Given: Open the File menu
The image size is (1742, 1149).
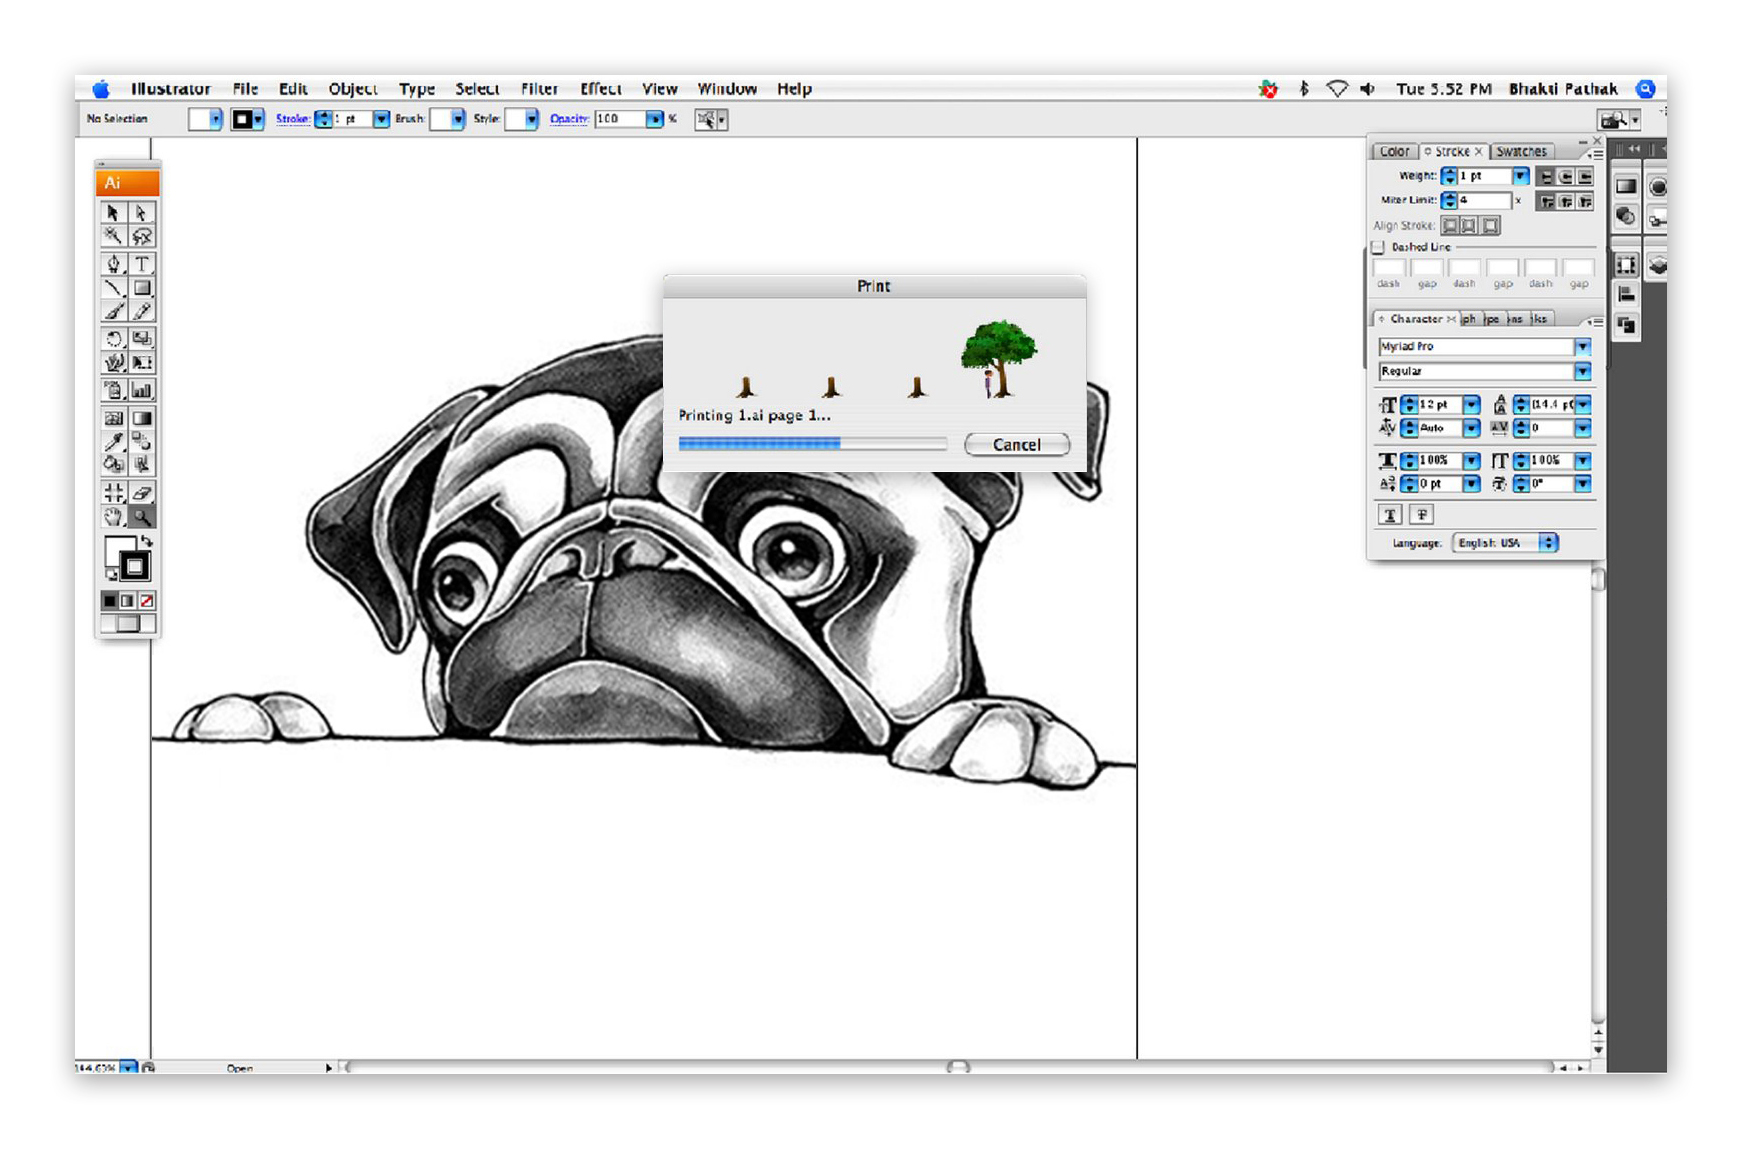Looking at the screenshot, I should click(245, 89).
